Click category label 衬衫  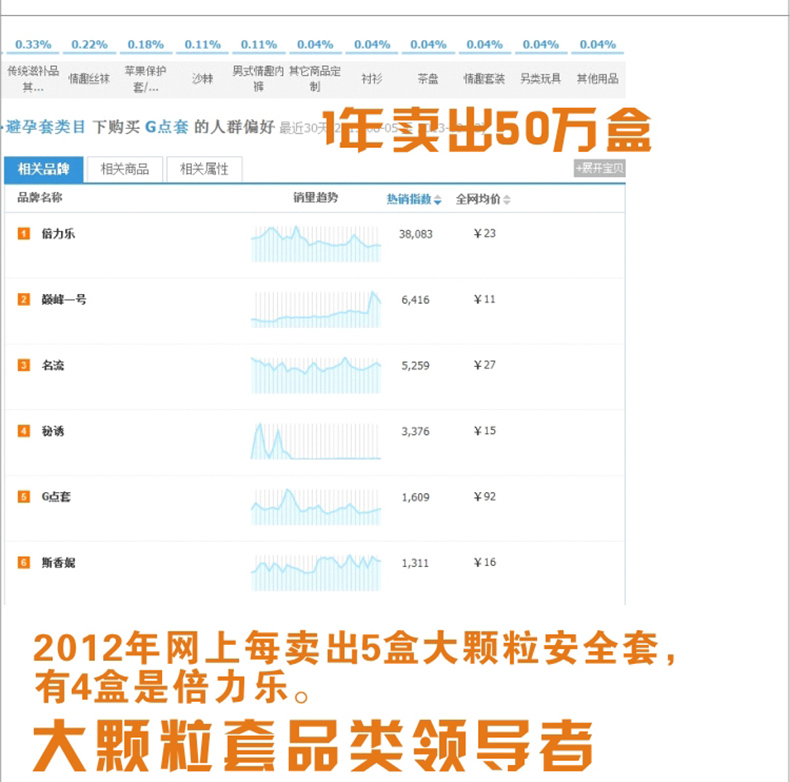pos(372,79)
